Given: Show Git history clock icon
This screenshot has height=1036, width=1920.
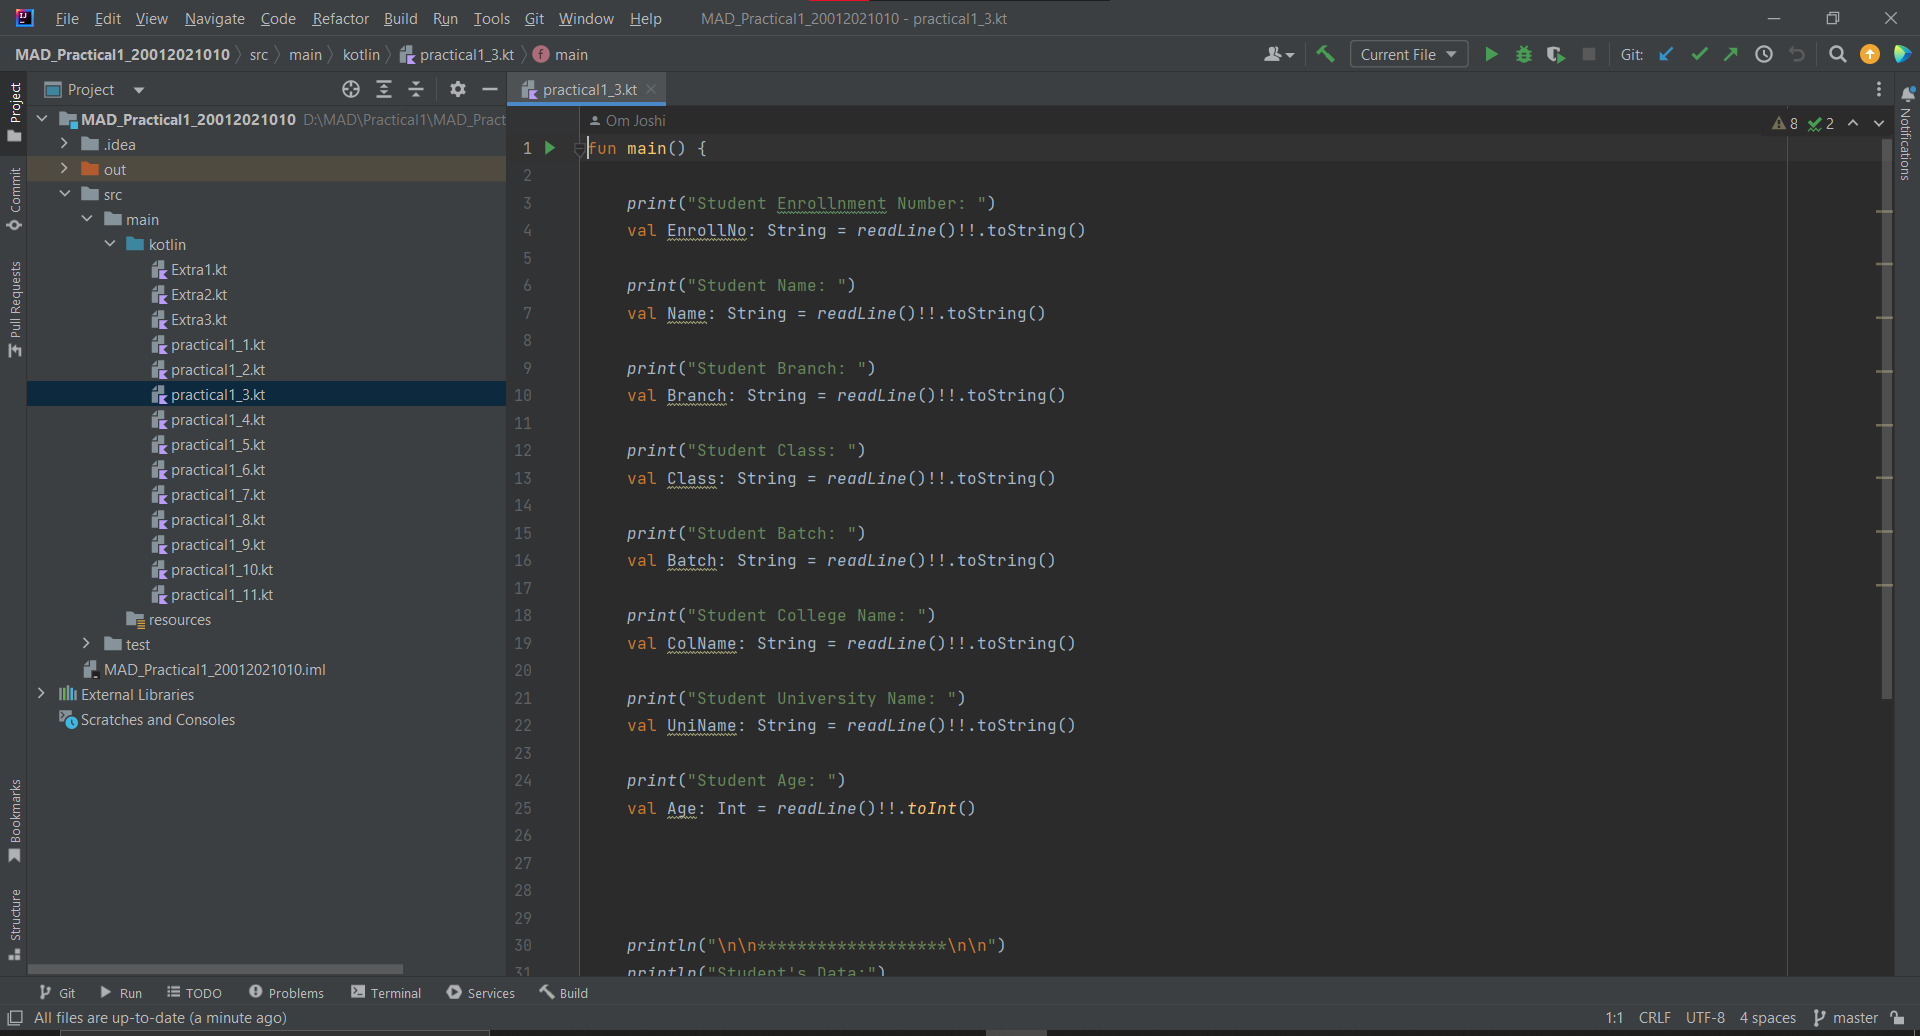Looking at the screenshot, I should (1764, 55).
